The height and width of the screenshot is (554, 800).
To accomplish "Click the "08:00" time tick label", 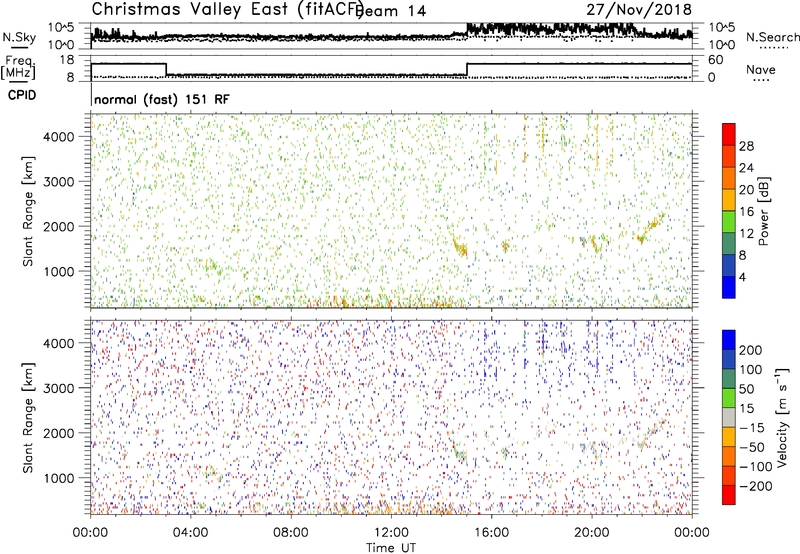I will [291, 533].
